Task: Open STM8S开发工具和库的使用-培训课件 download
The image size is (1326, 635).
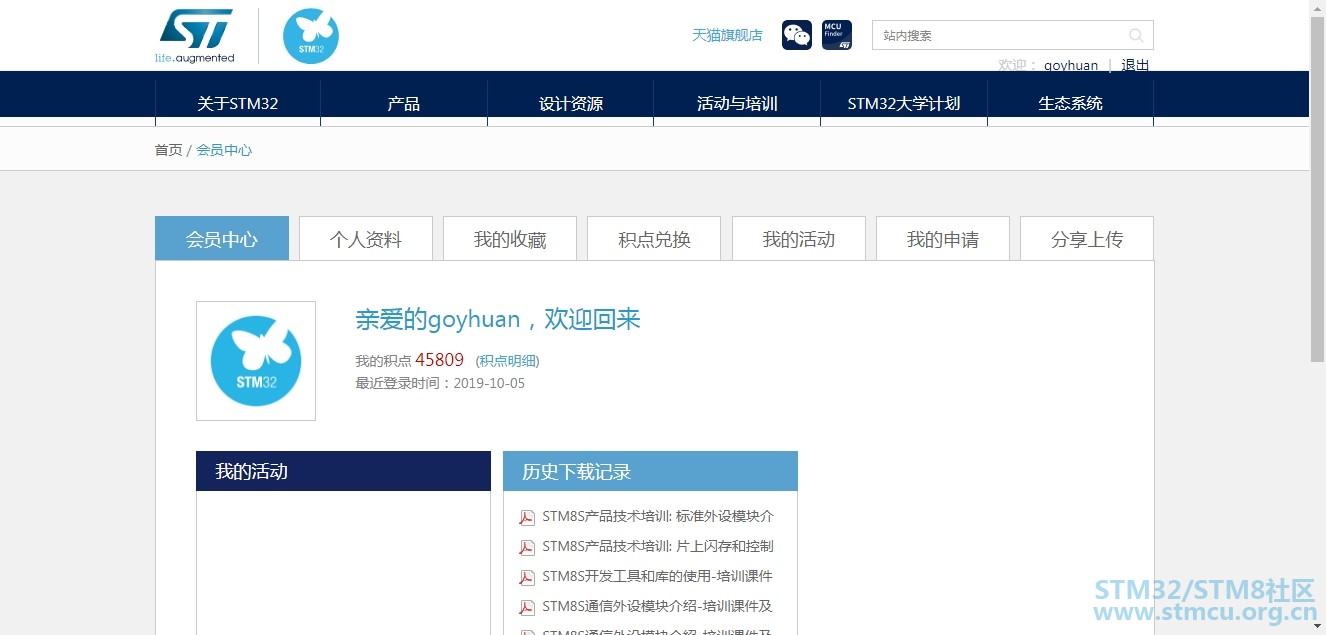Action: coord(657,576)
